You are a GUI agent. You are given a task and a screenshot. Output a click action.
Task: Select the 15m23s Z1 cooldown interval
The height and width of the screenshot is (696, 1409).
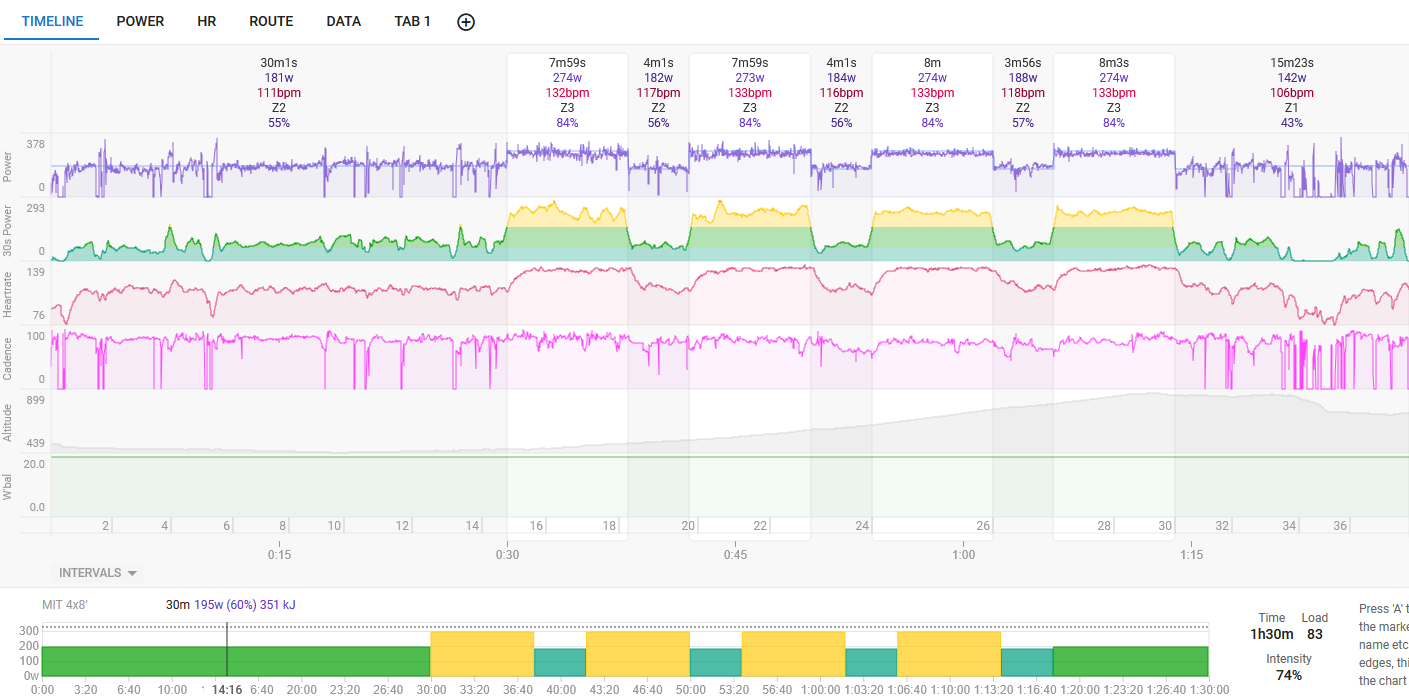click(x=1291, y=92)
